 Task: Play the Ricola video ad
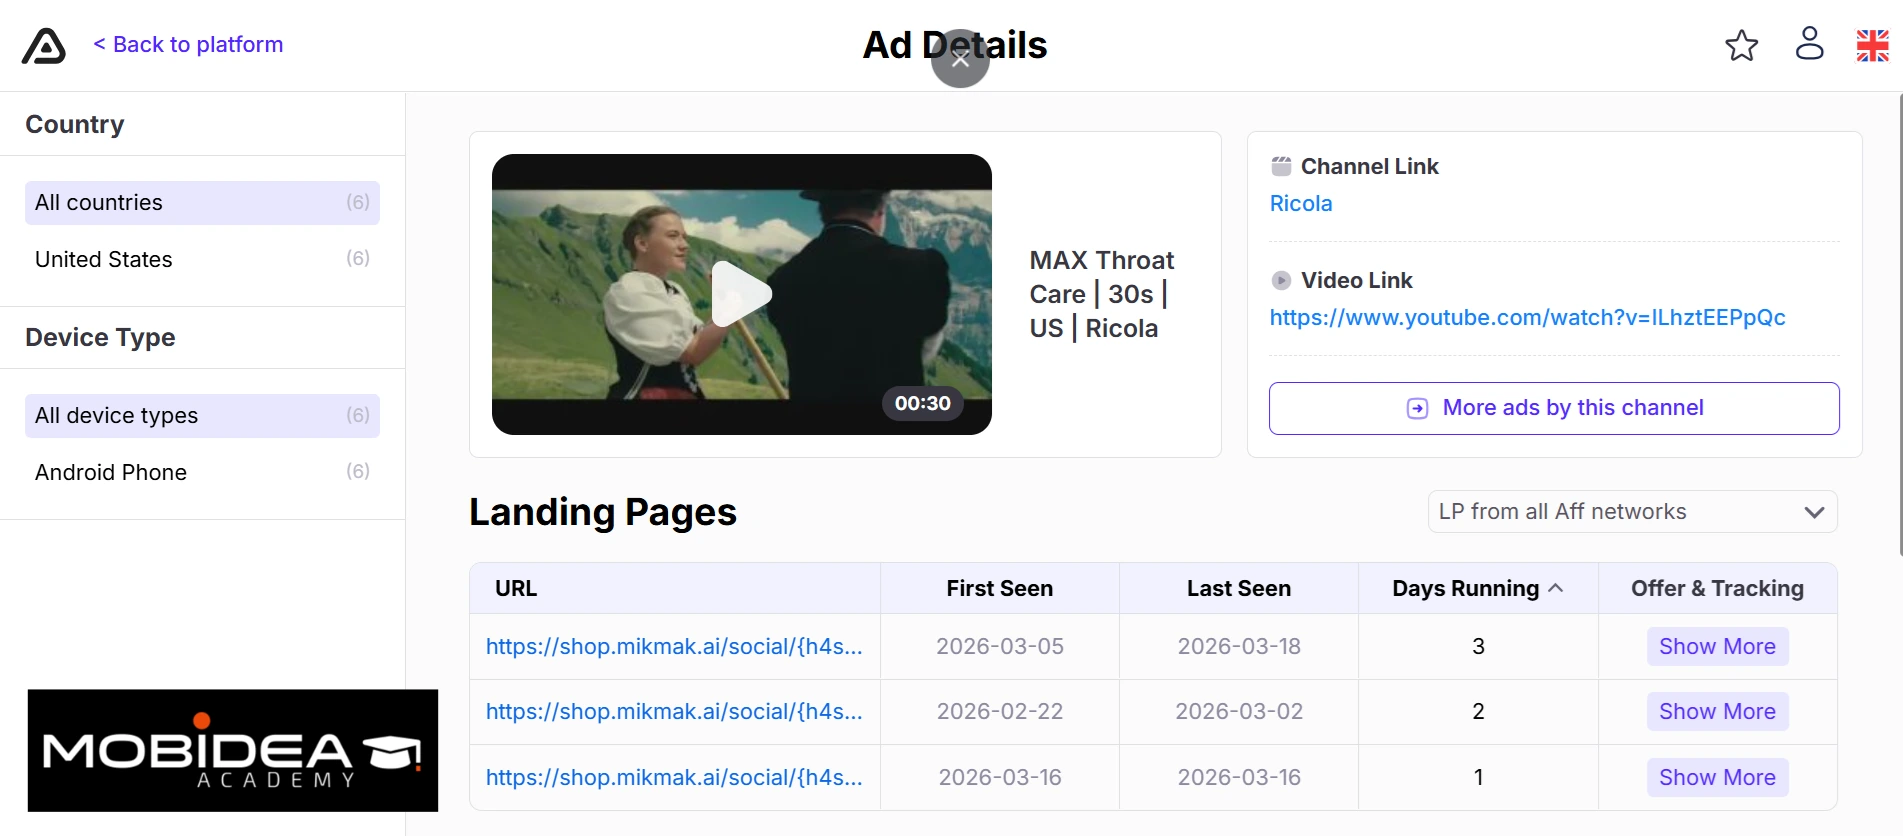[x=741, y=294]
